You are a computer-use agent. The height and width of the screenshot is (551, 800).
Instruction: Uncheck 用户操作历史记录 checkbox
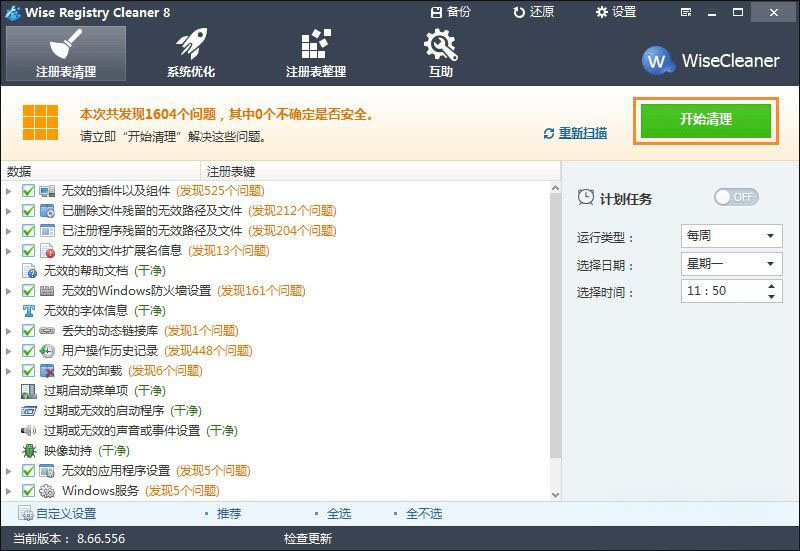[x=28, y=350]
